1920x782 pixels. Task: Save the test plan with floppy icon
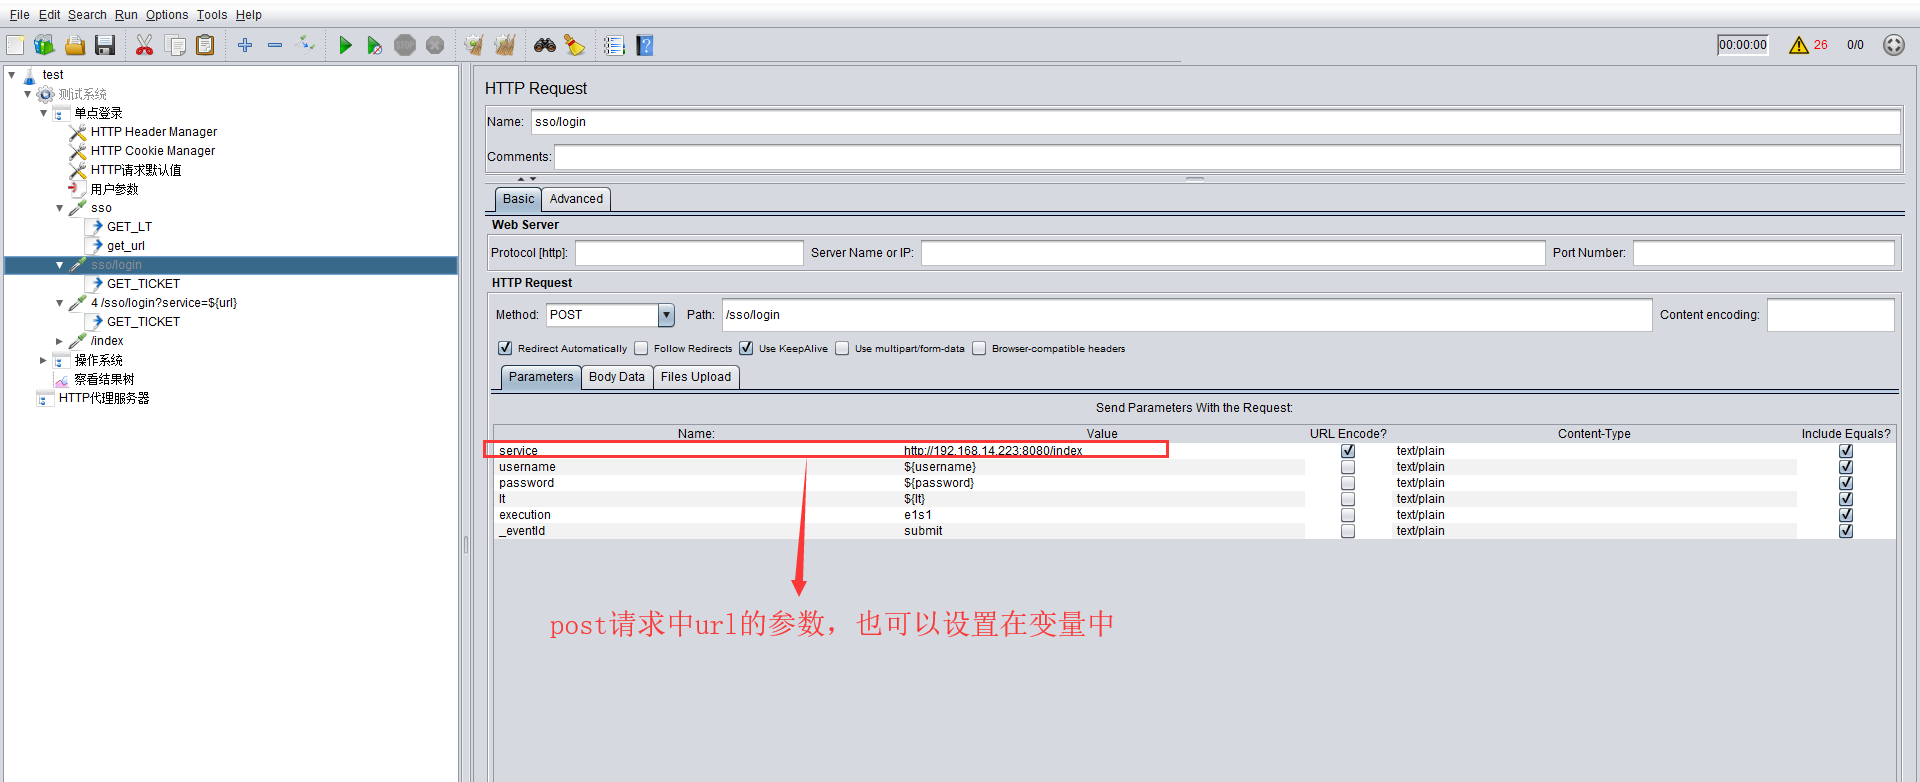tap(105, 45)
